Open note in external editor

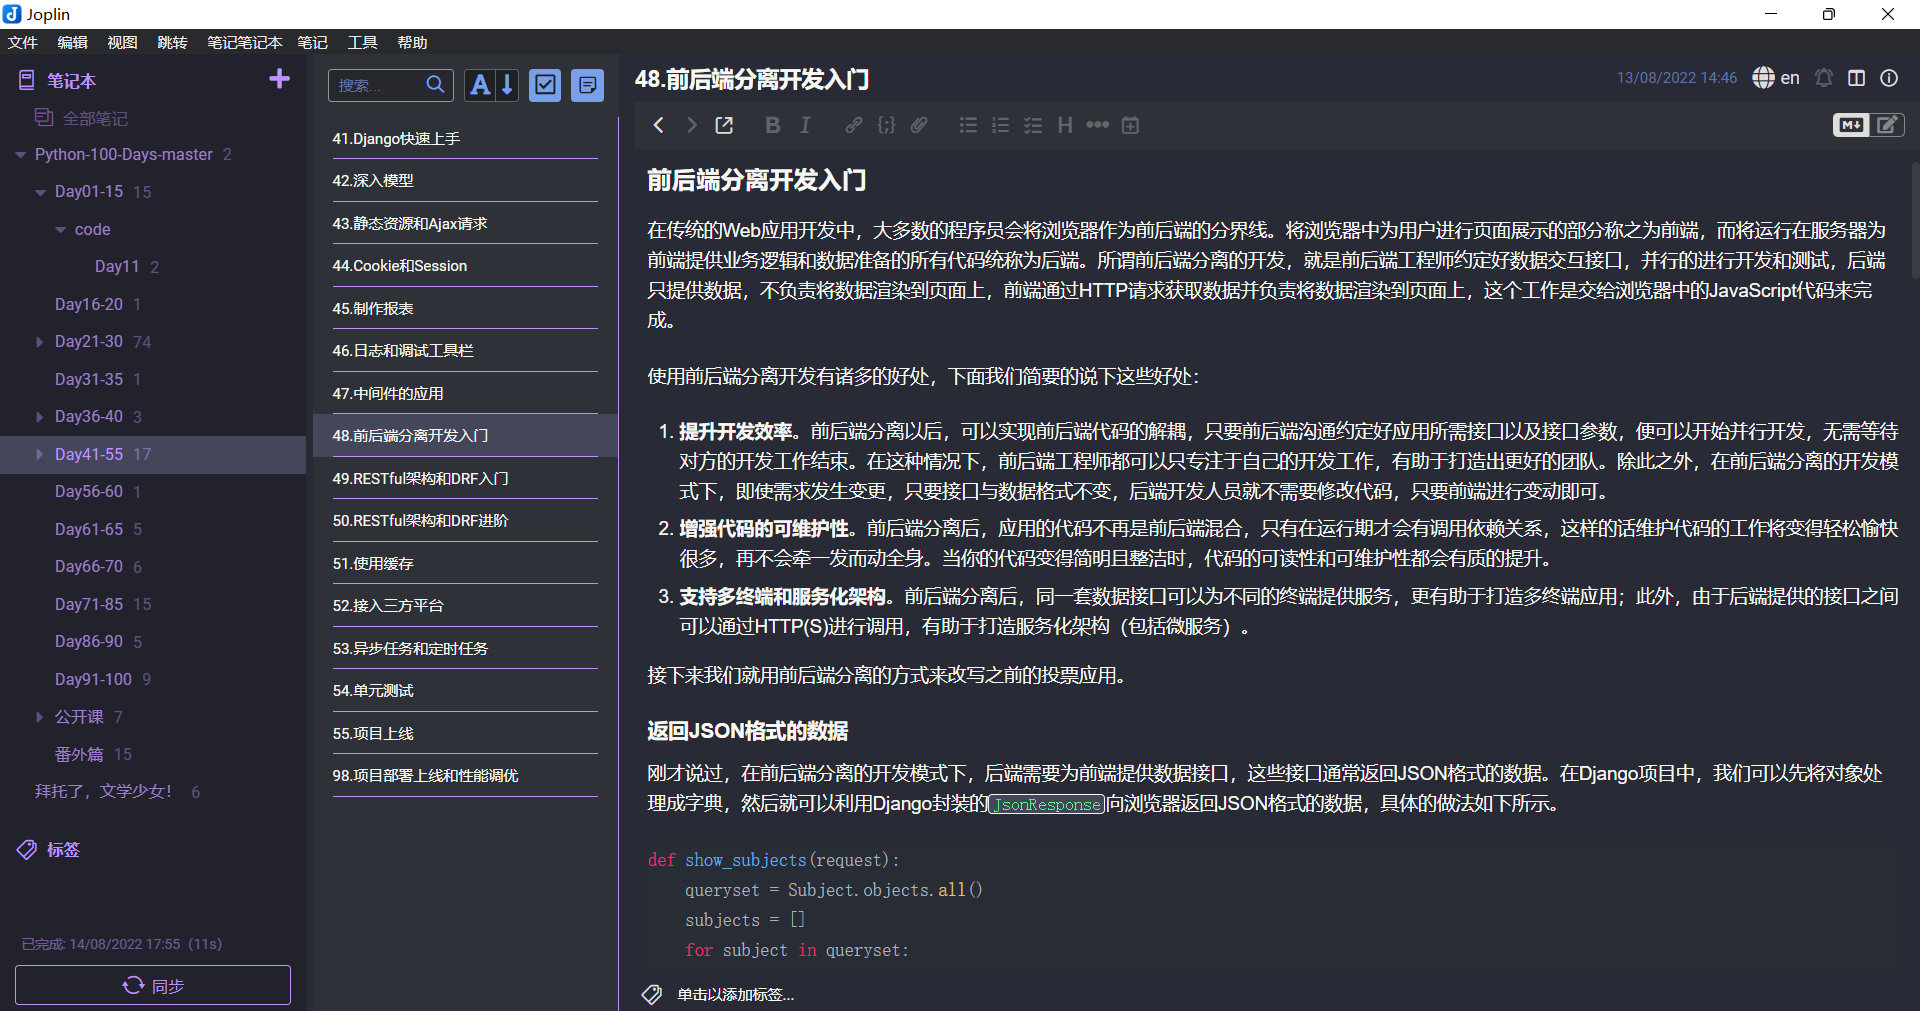pos(724,125)
